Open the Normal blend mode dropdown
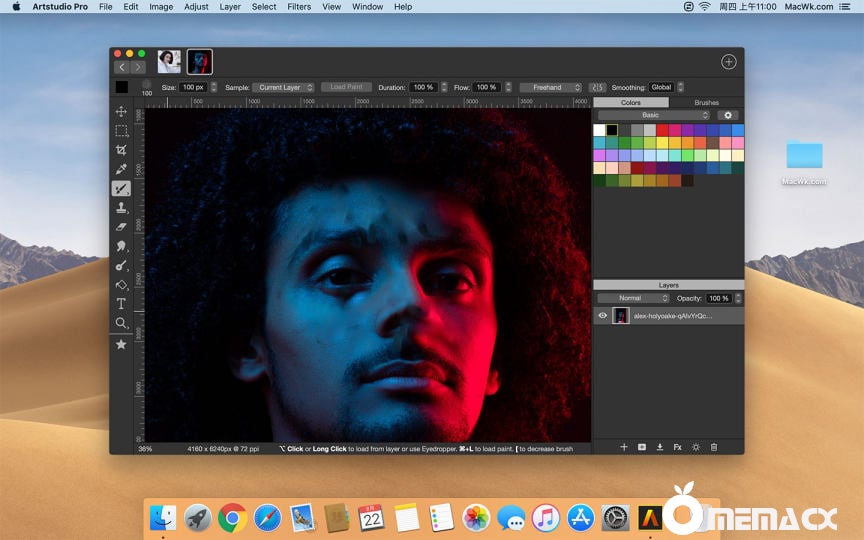 pos(633,298)
